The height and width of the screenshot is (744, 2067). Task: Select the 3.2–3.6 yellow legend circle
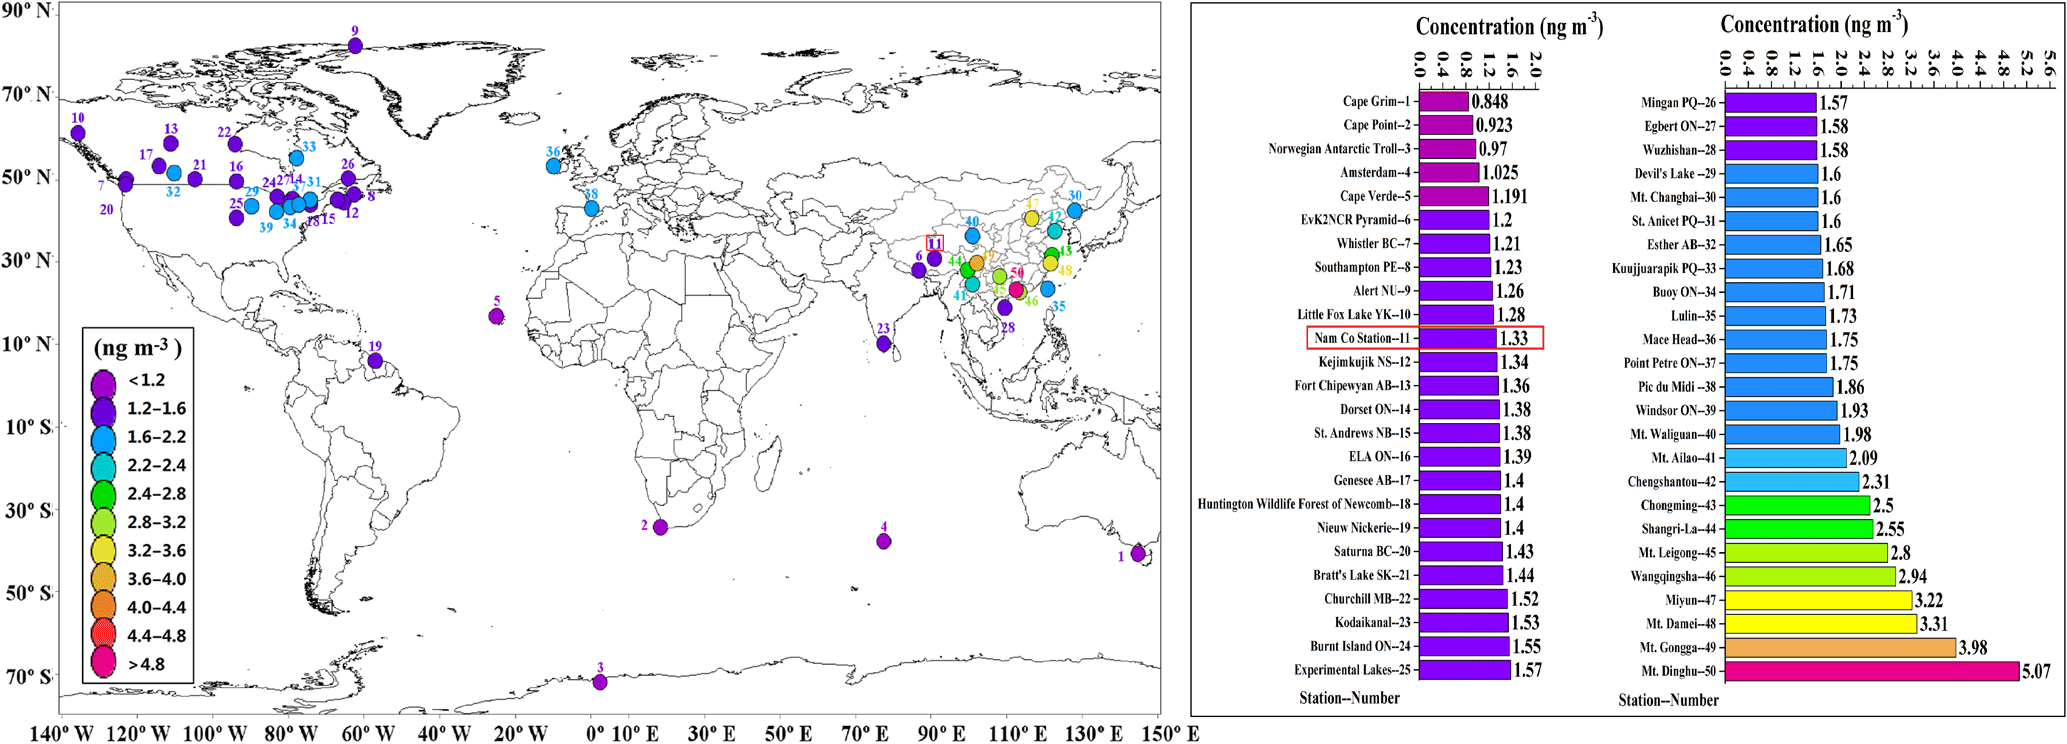(103, 551)
